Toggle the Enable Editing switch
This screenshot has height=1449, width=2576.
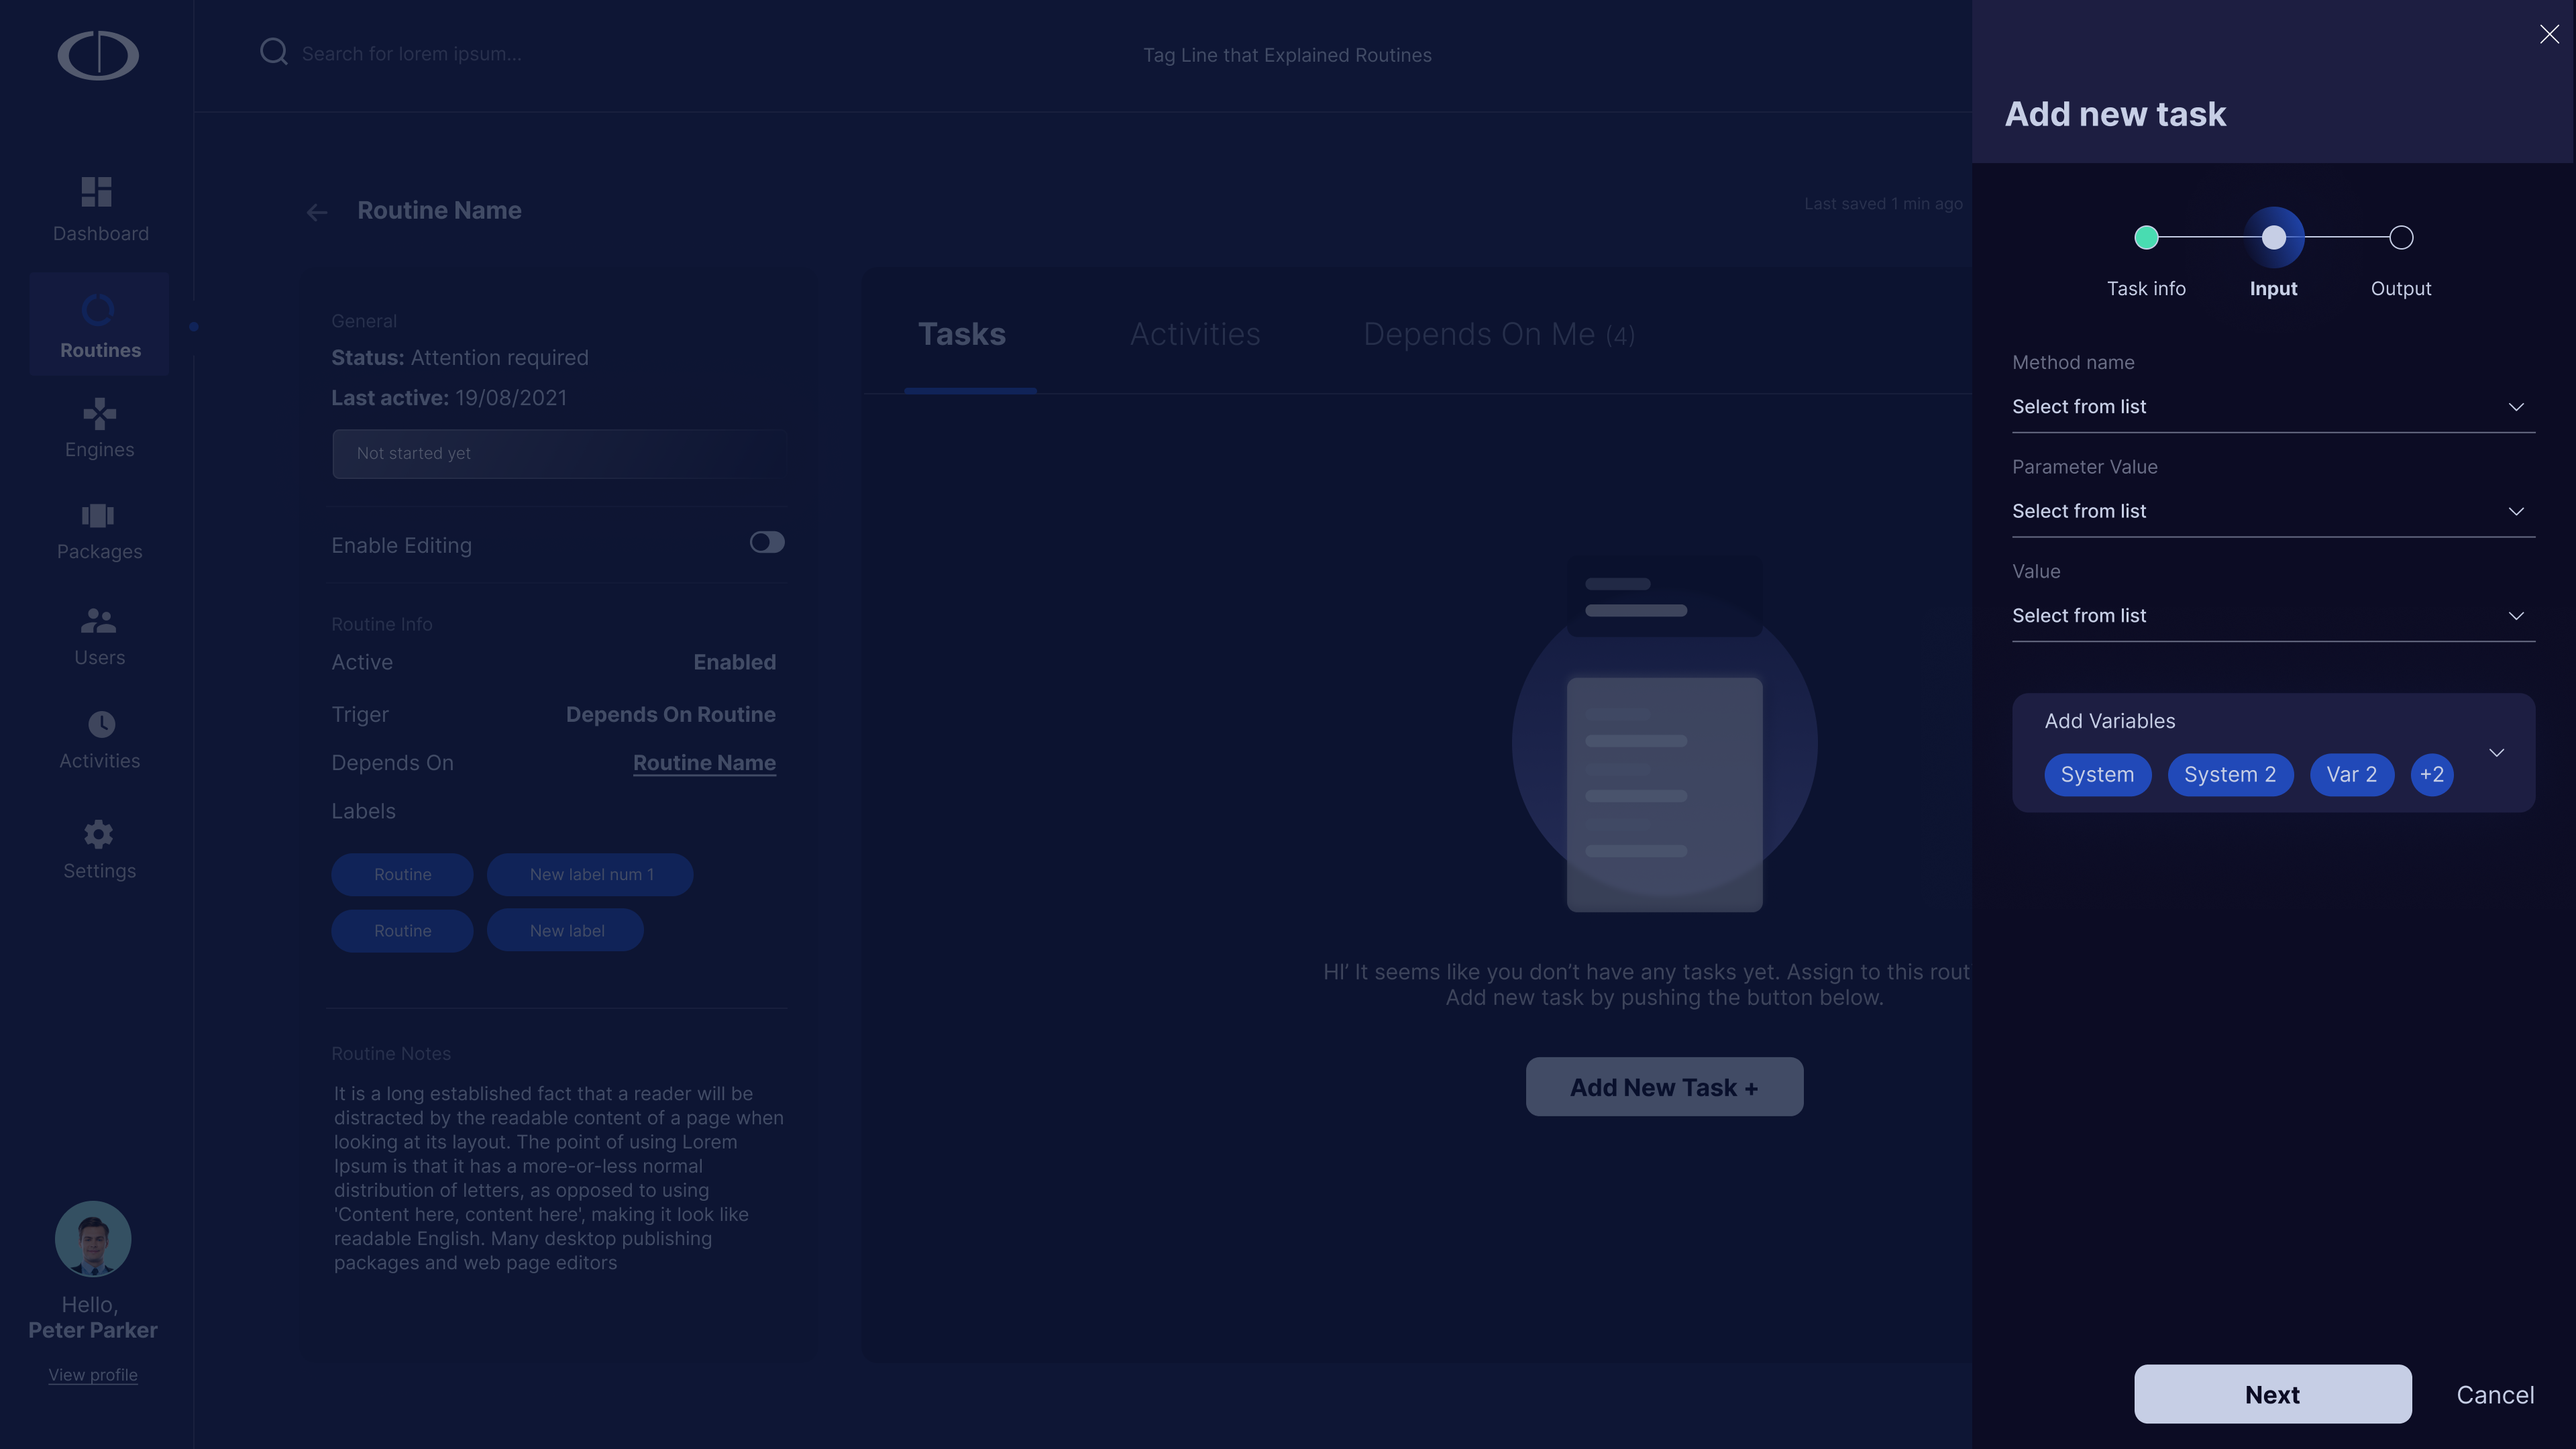[x=767, y=542]
